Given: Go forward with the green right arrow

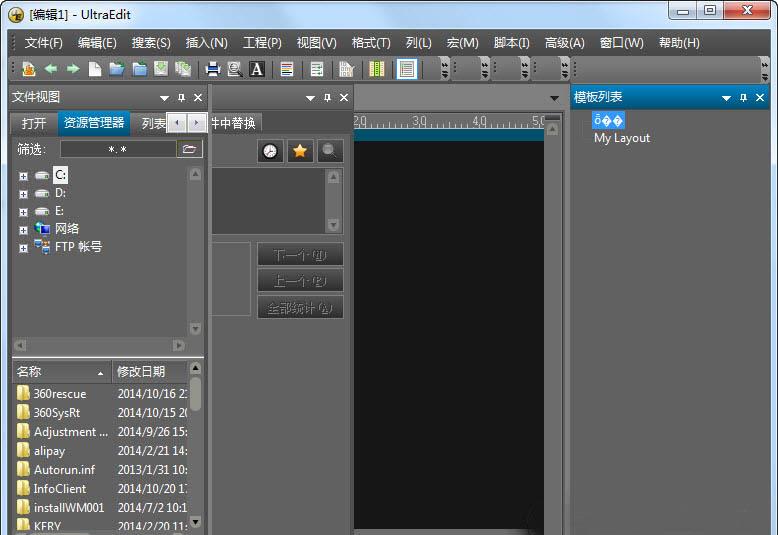Looking at the screenshot, I should click(x=73, y=68).
